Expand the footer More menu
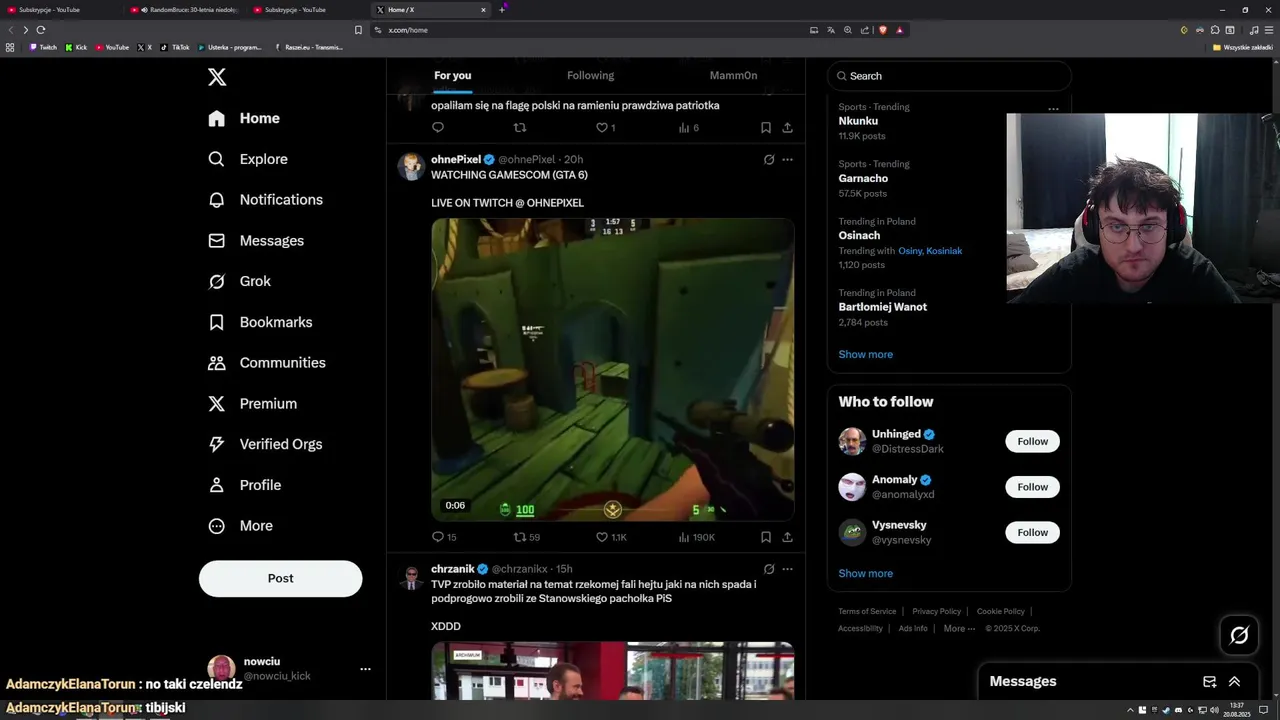Screen dimensions: 1280x720 pyautogui.click(x=959, y=628)
